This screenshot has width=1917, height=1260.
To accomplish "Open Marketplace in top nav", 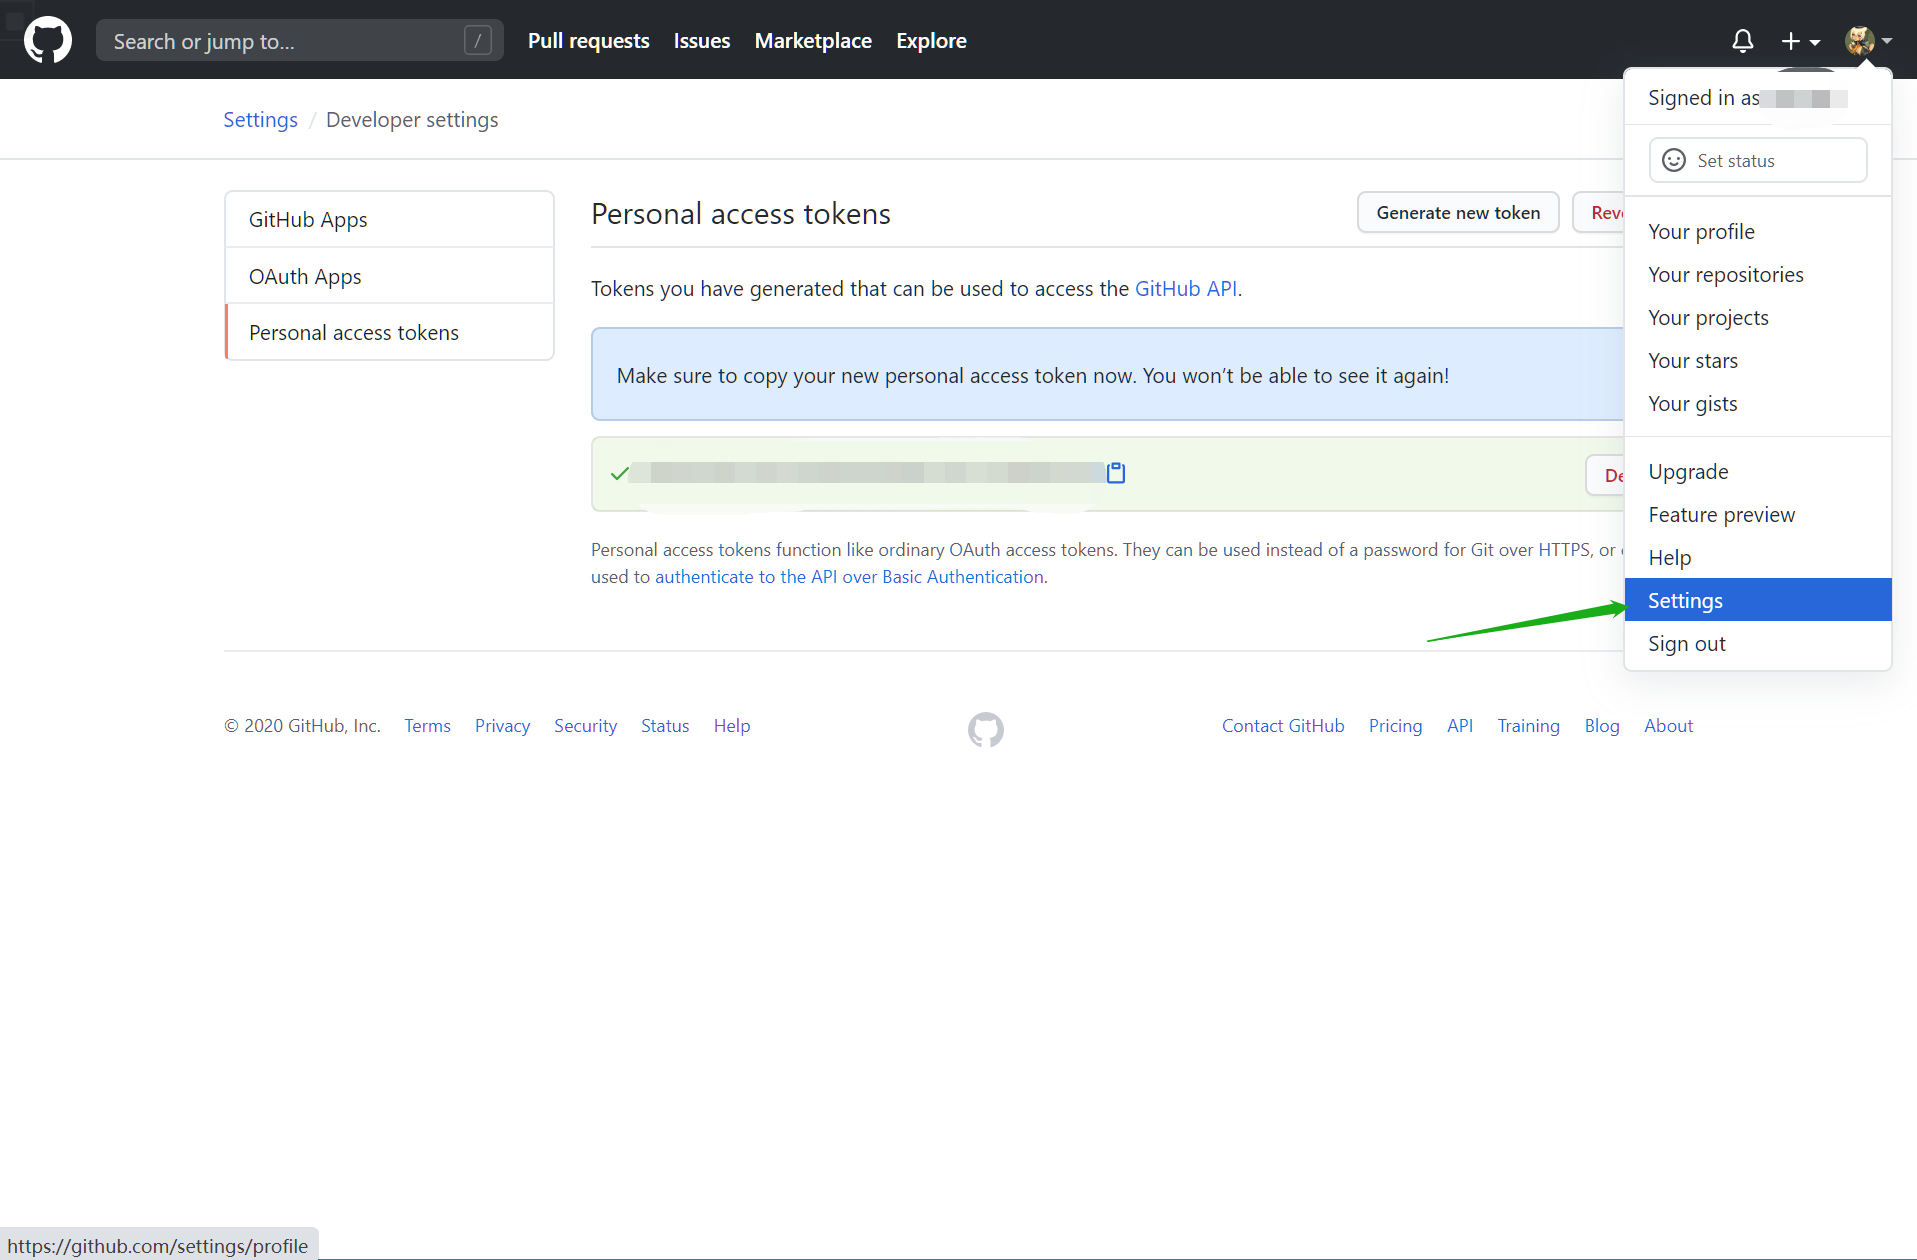I will click(812, 41).
